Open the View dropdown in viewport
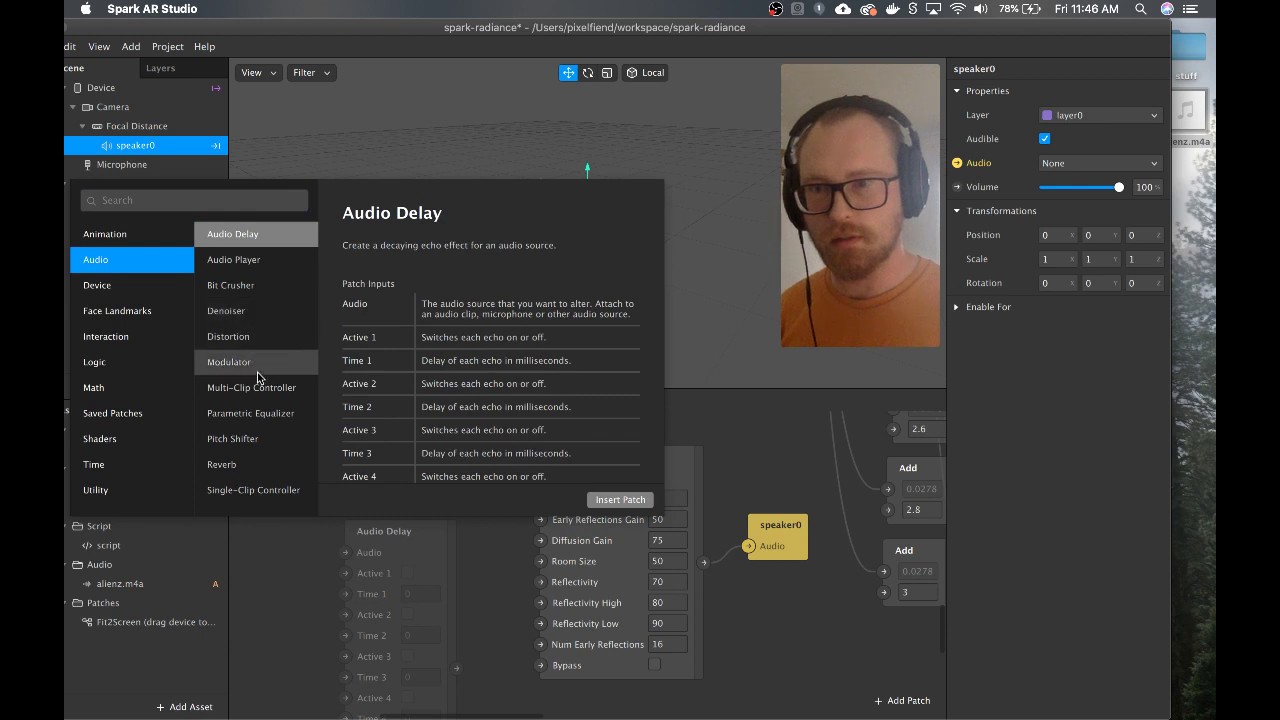Screen dimensions: 1280x720 [x=258, y=73]
